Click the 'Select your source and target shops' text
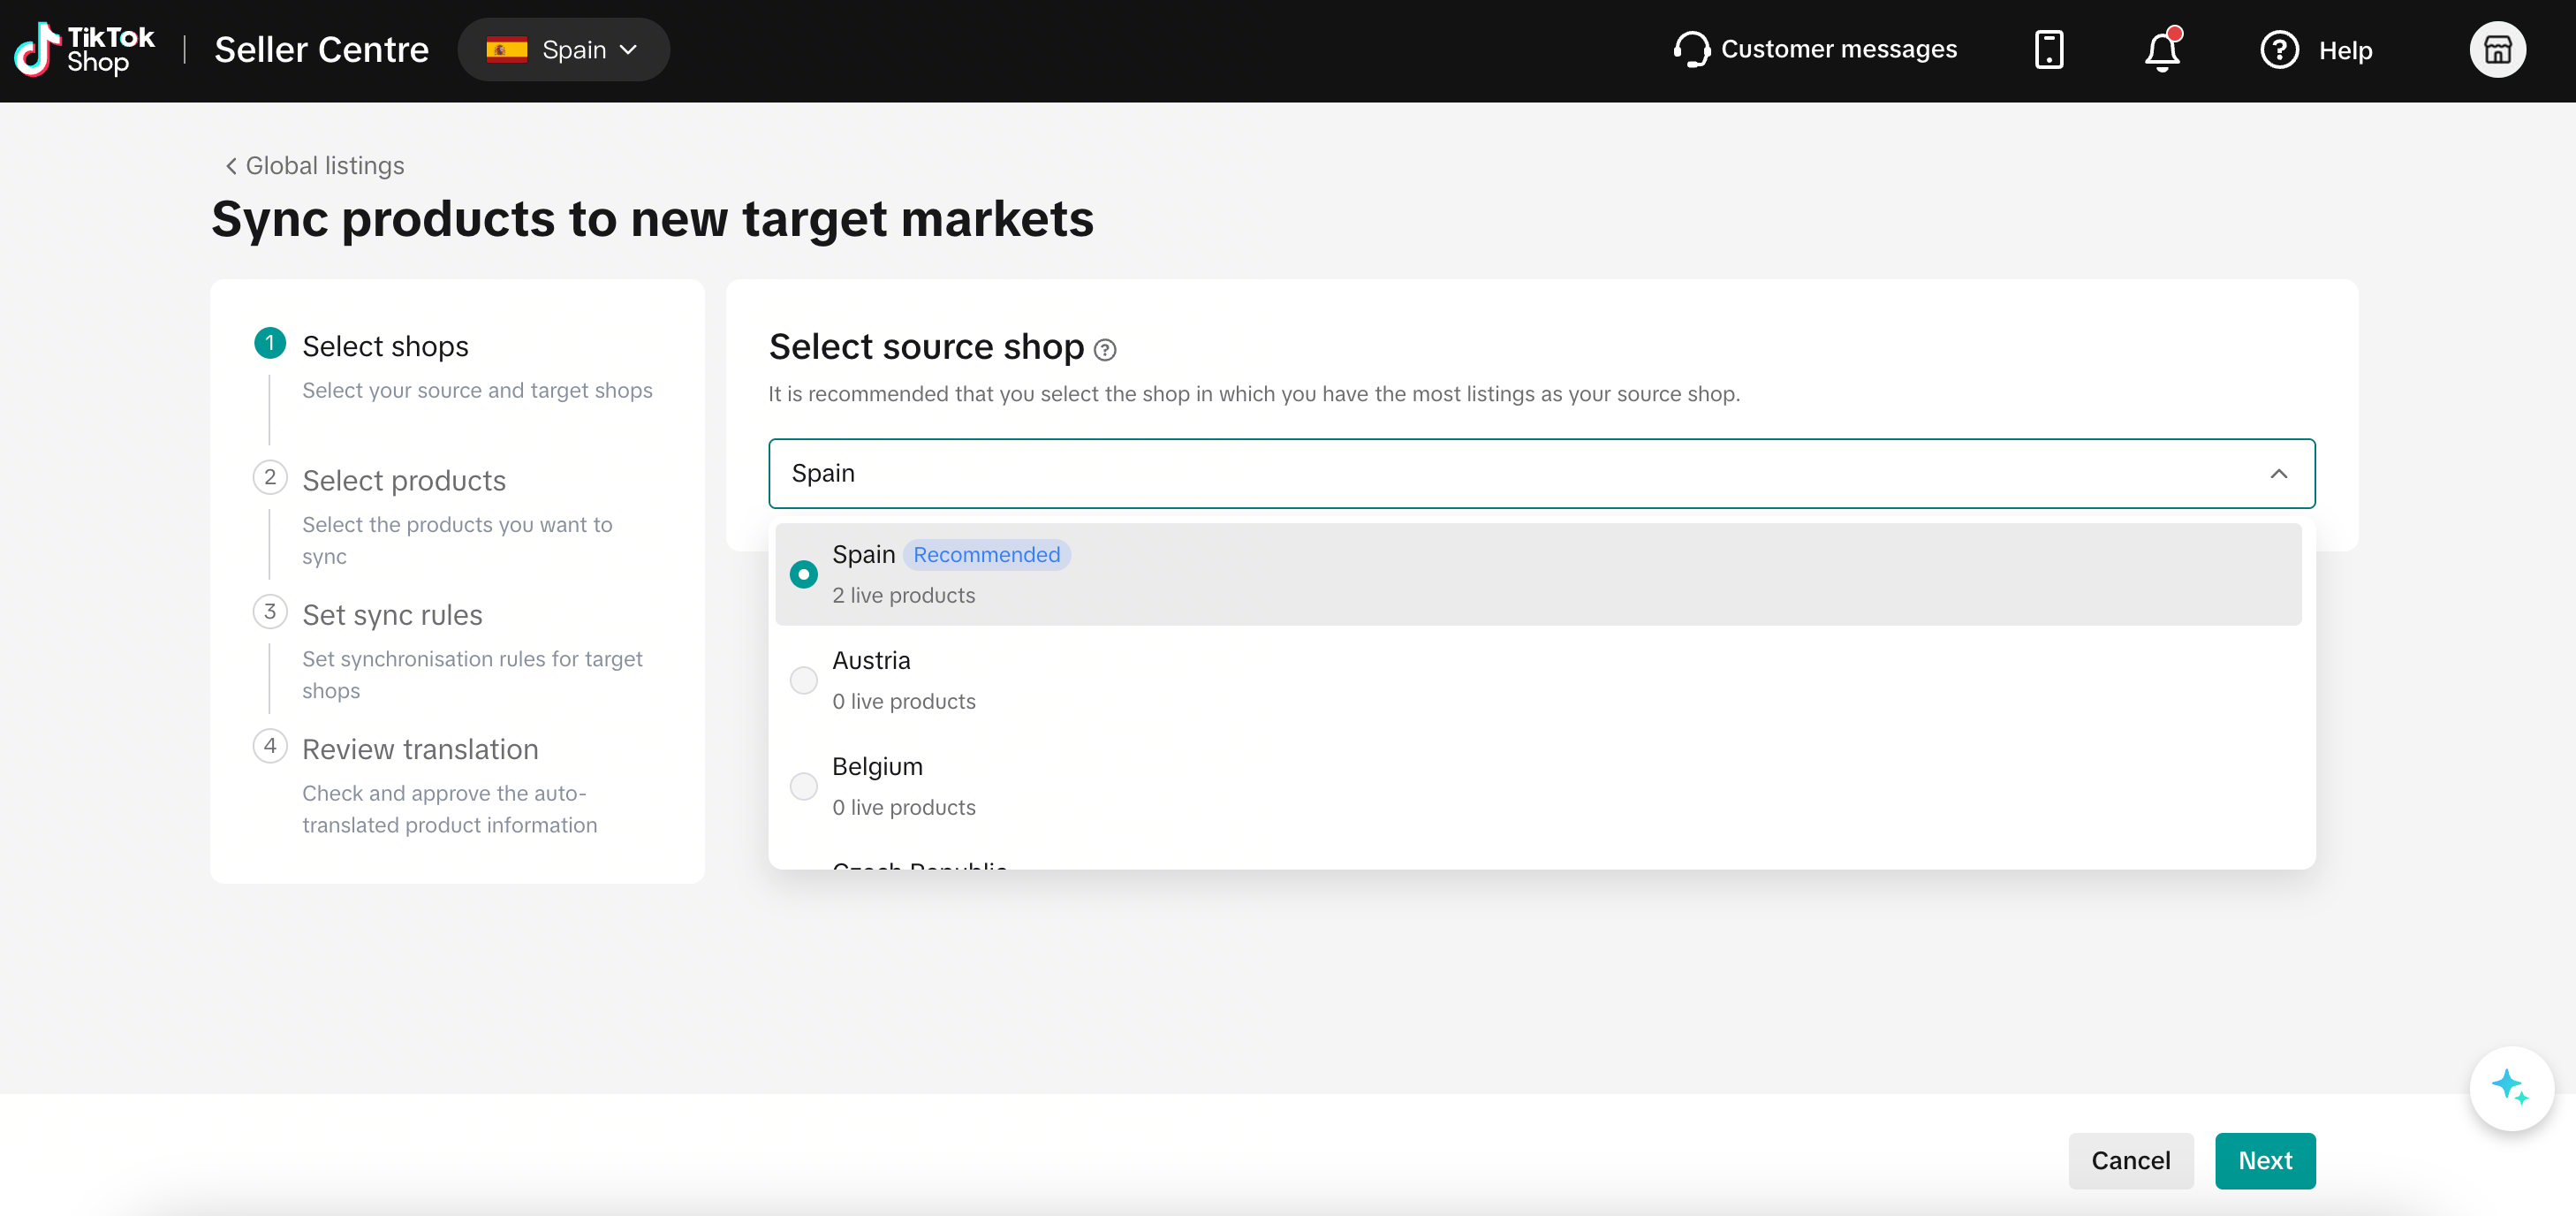 pos(477,390)
